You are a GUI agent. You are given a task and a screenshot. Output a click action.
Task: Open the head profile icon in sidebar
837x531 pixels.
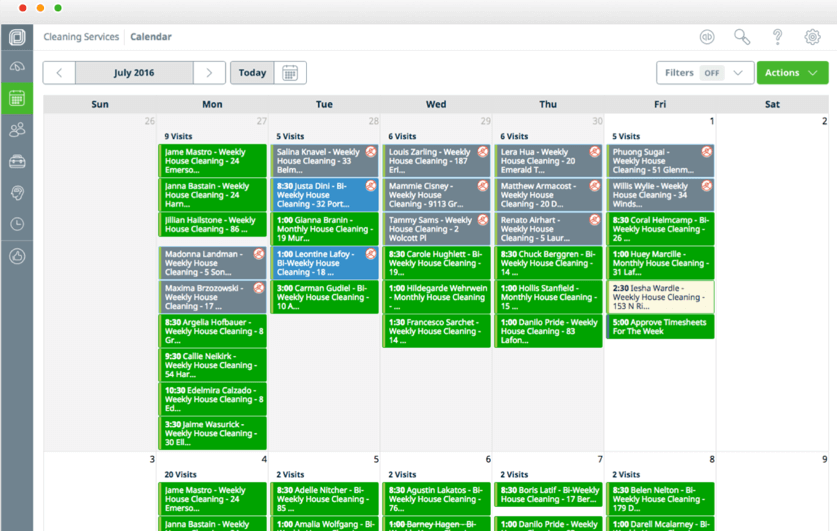tap(17, 193)
